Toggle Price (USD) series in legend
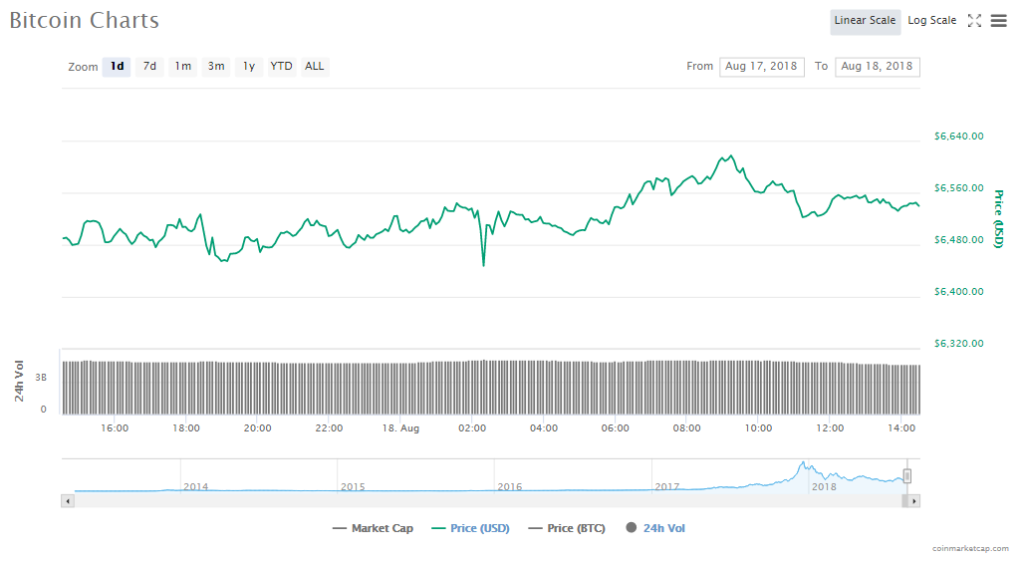This screenshot has width=1024, height=562. 470,528
